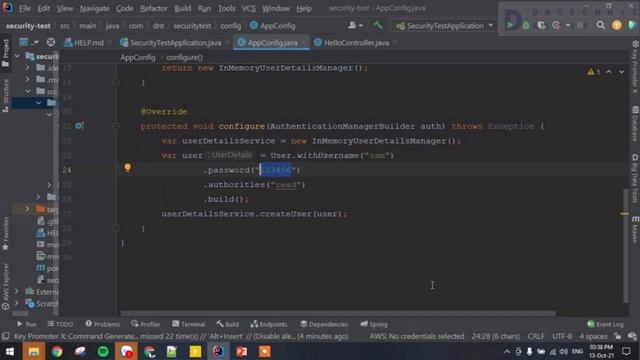Click the vertical editor scrollbar
Viewport: 640px width, 360px height.
coord(626,246)
